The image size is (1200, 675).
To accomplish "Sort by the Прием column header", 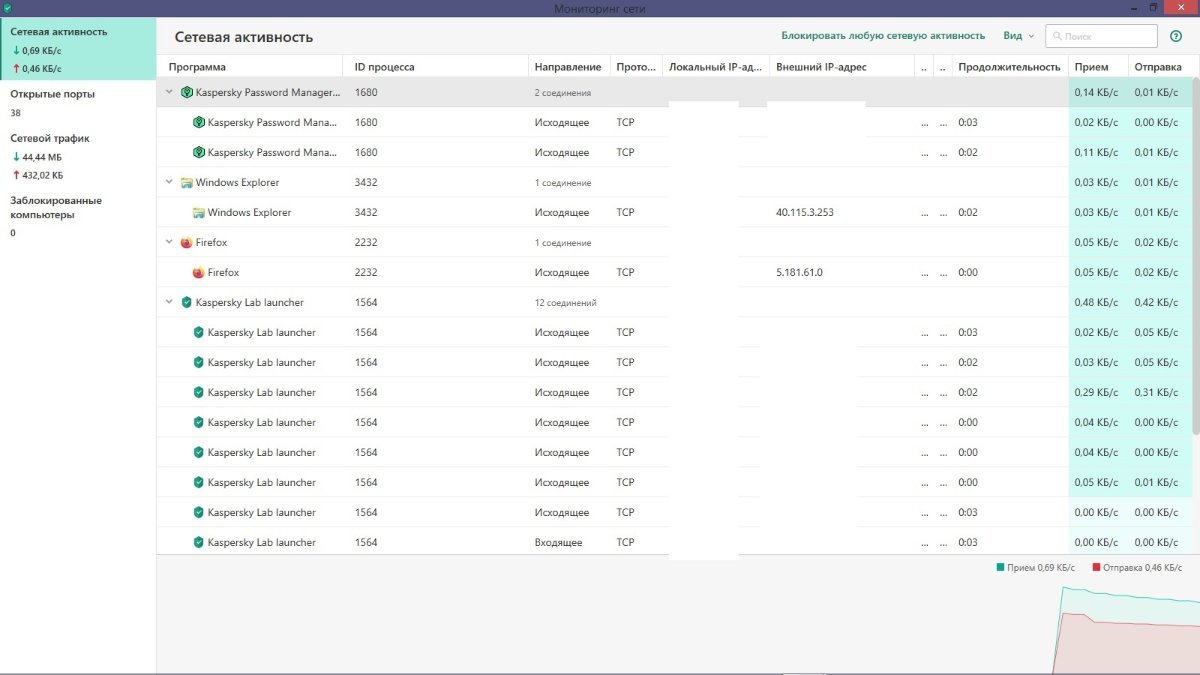I will pos(1091,67).
